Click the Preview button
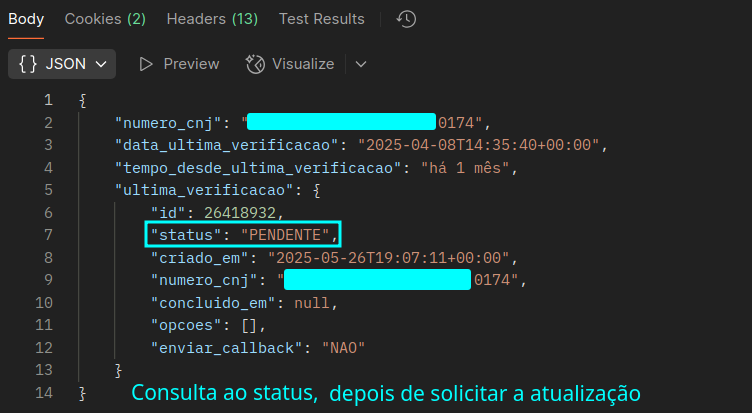This screenshot has height=413, width=752. pyautogui.click(x=179, y=64)
